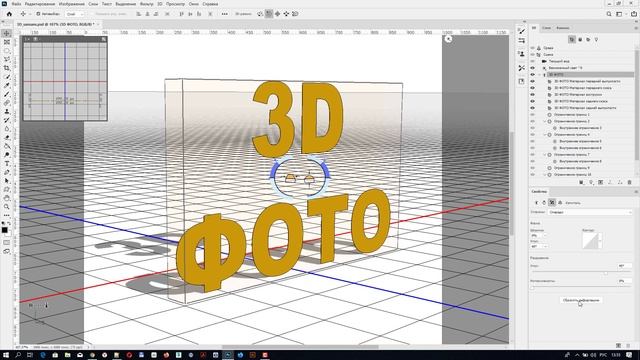Toggle visibility of Ограничение границы 1
This screenshot has height=360, width=640.
[532, 115]
